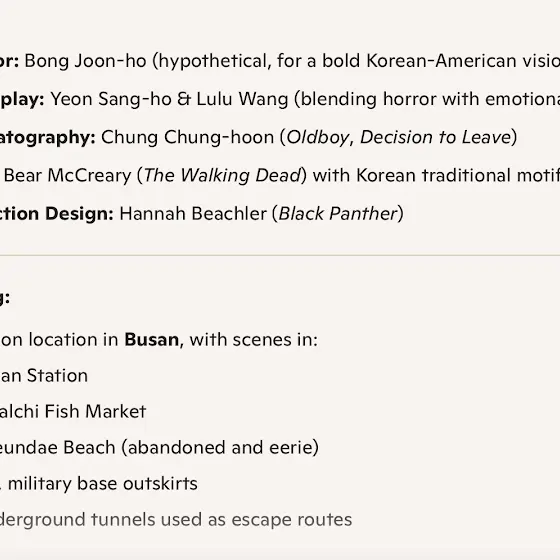Click the name Chung Chung-hoon
Image resolution: width=560 pixels, height=560 pixels.
[x=188, y=137]
